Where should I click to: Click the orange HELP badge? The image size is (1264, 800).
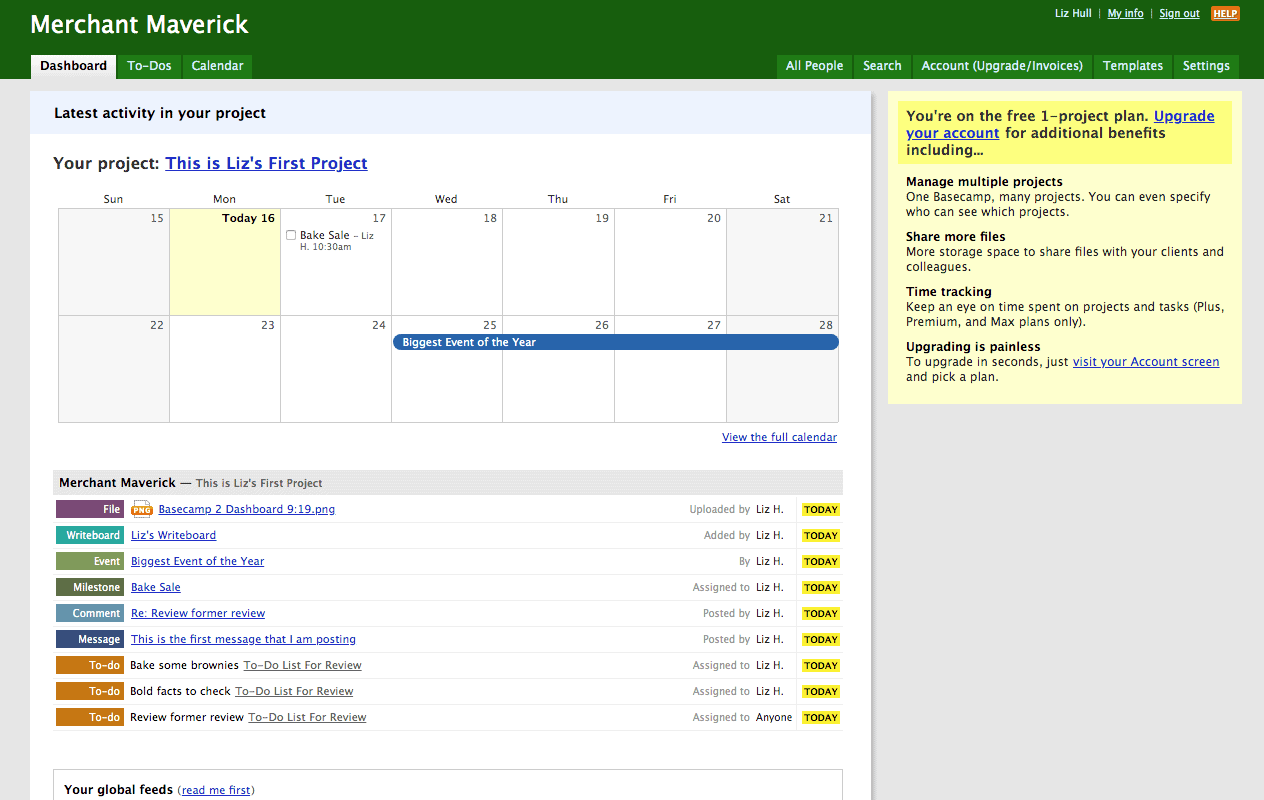[x=1225, y=13]
